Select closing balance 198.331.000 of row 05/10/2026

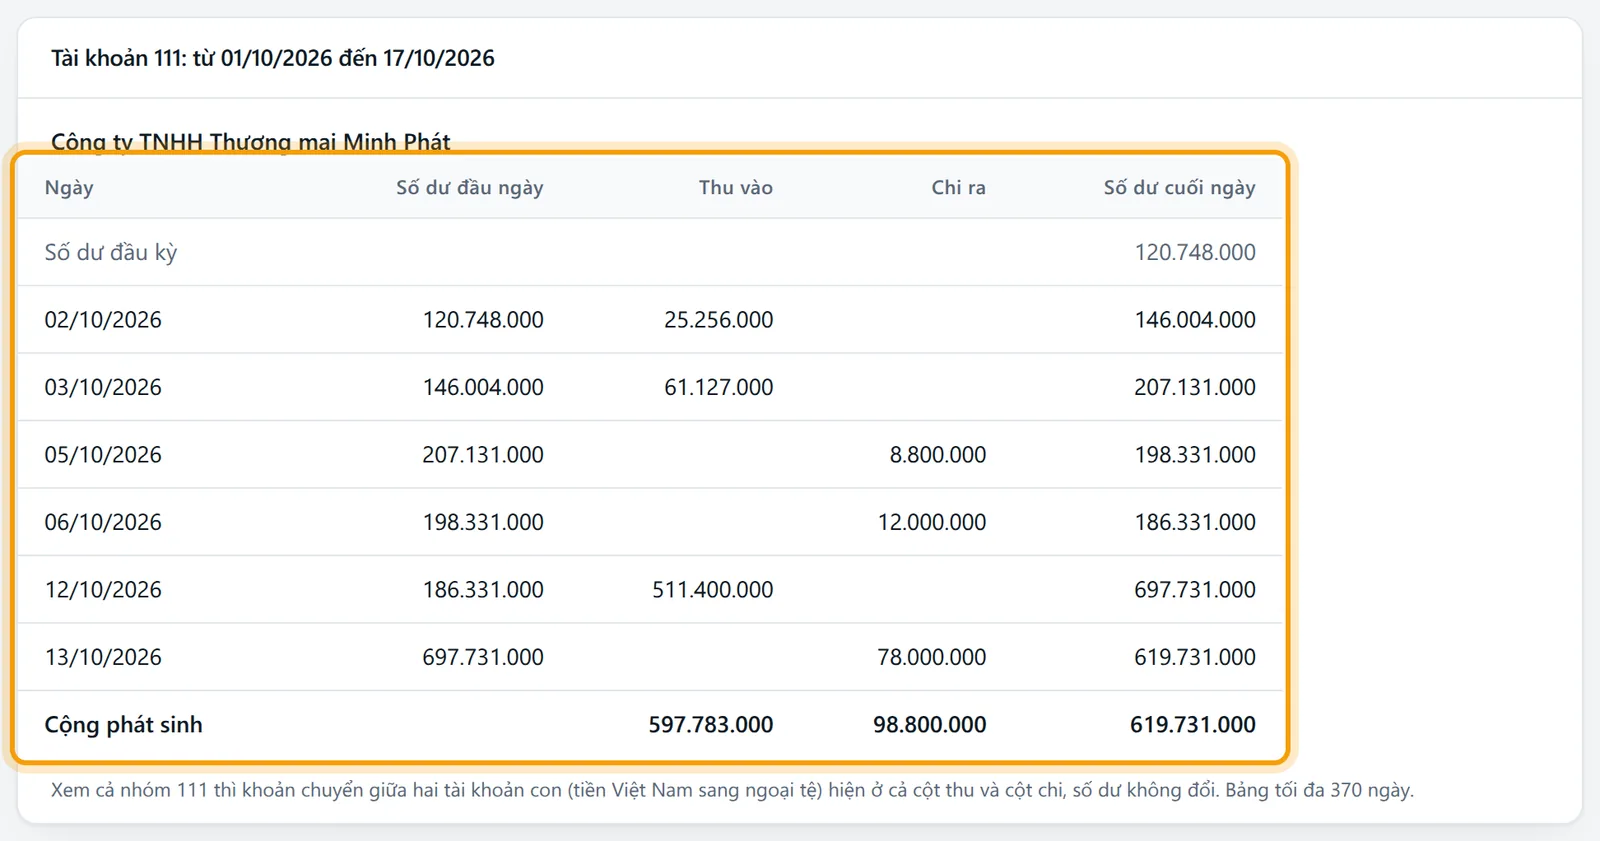pyautogui.click(x=1195, y=455)
